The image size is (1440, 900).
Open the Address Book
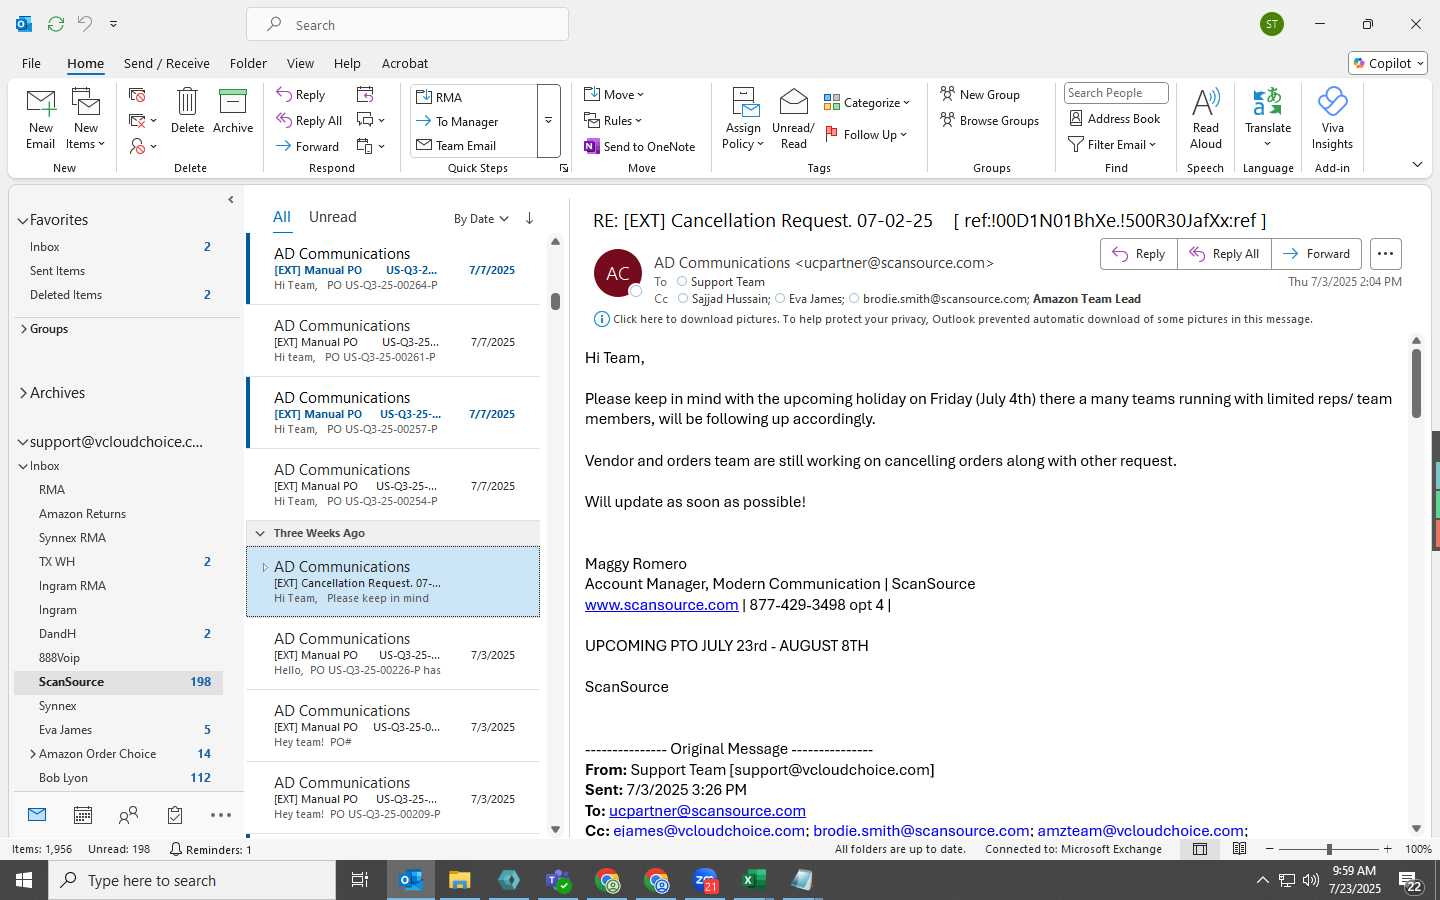coord(1114,118)
